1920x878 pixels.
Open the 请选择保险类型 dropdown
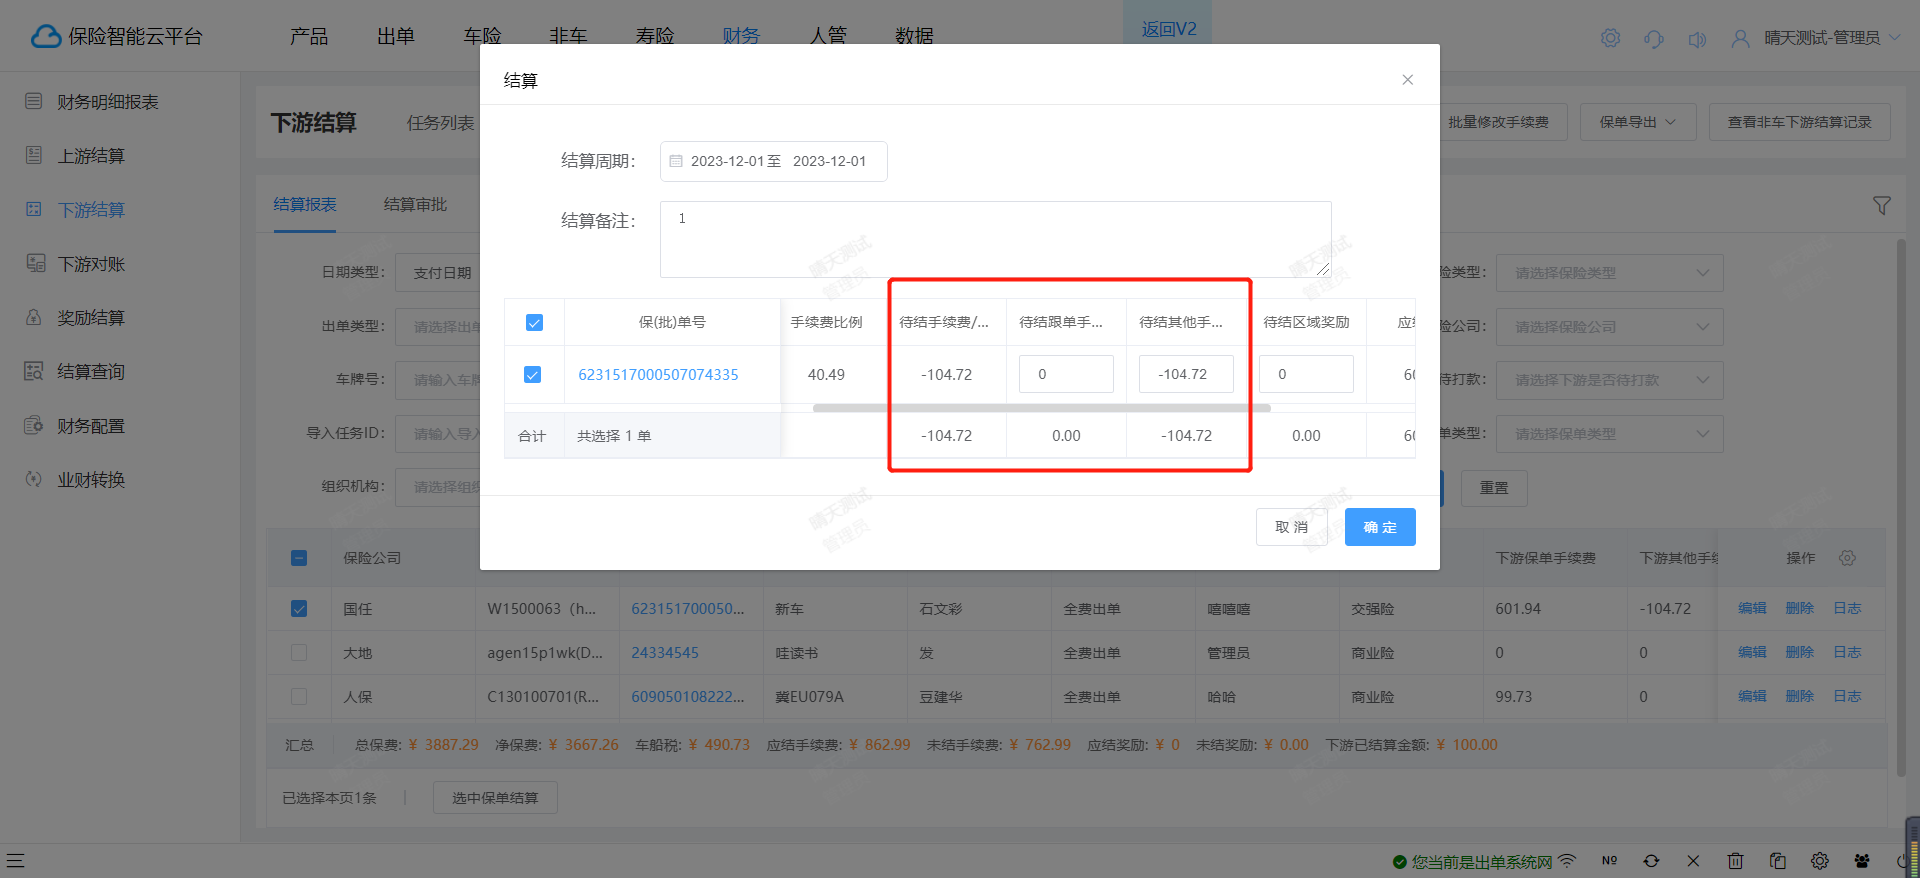1609,273
